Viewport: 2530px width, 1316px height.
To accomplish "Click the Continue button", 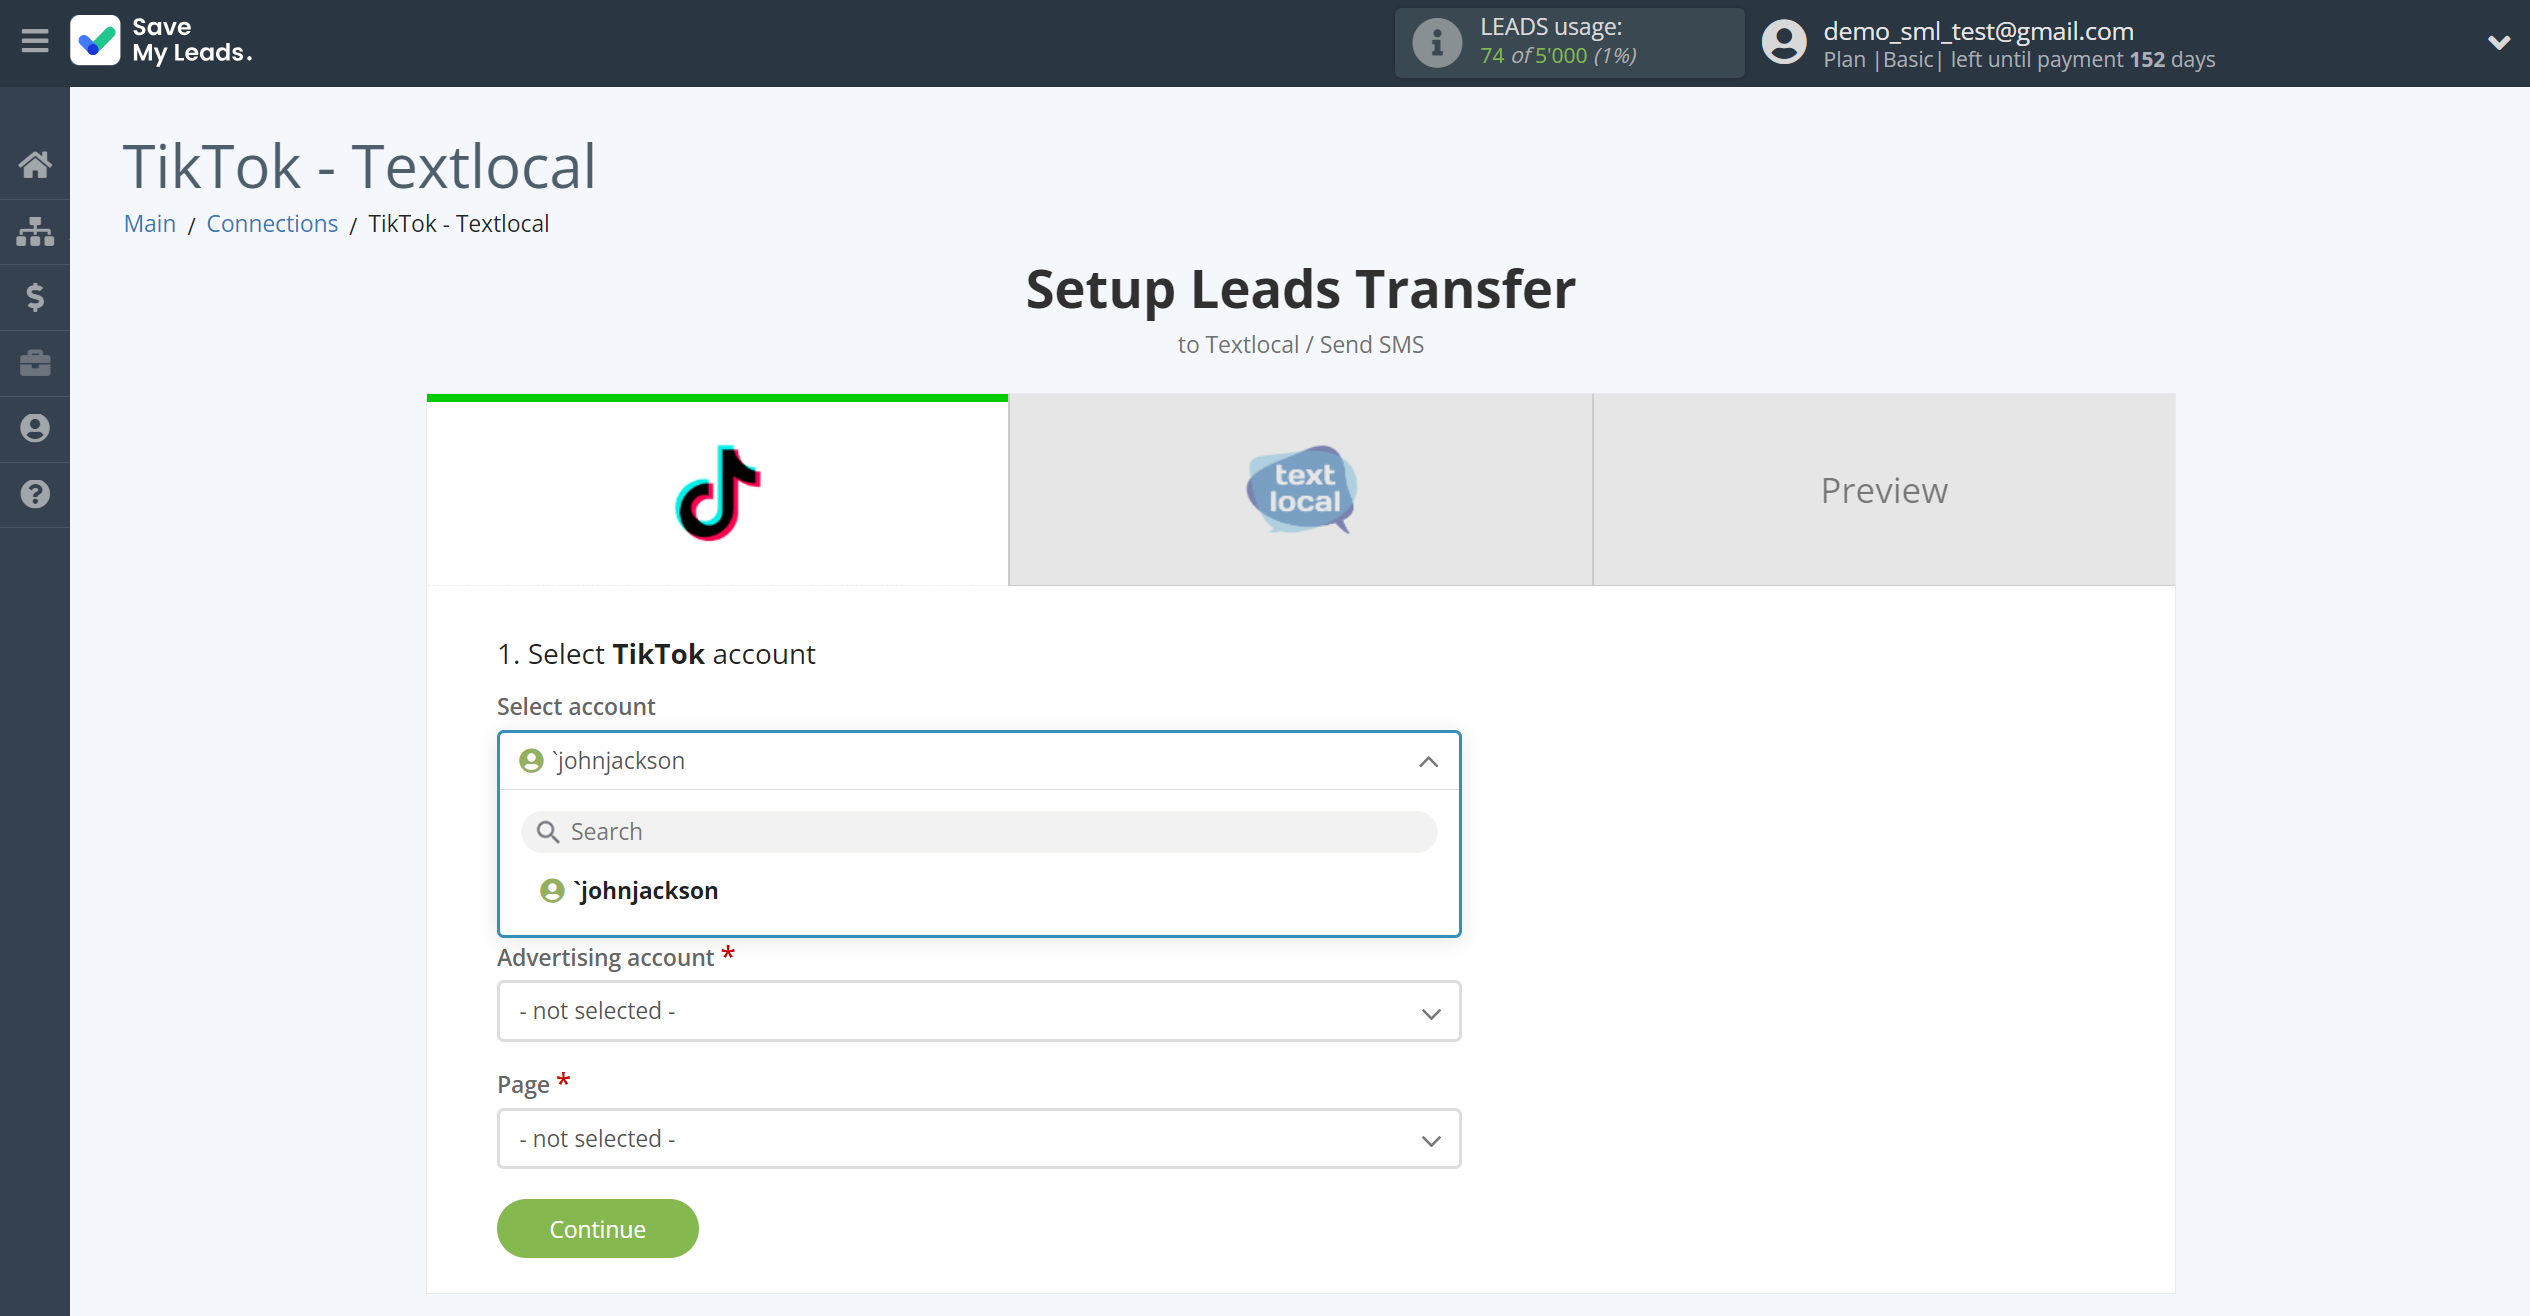I will point(597,1229).
